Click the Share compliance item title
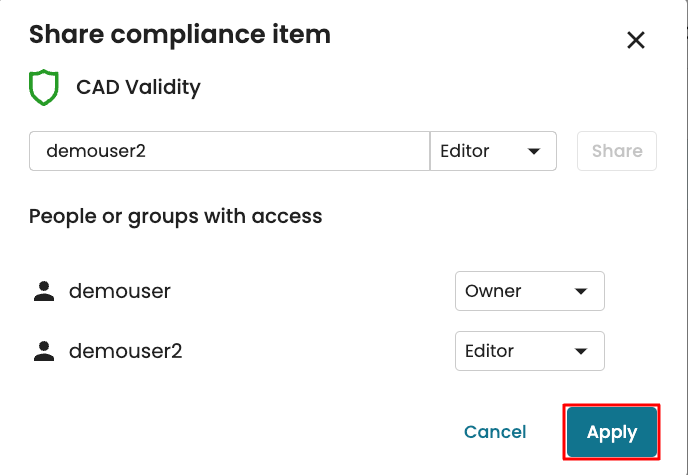 [x=180, y=35]
